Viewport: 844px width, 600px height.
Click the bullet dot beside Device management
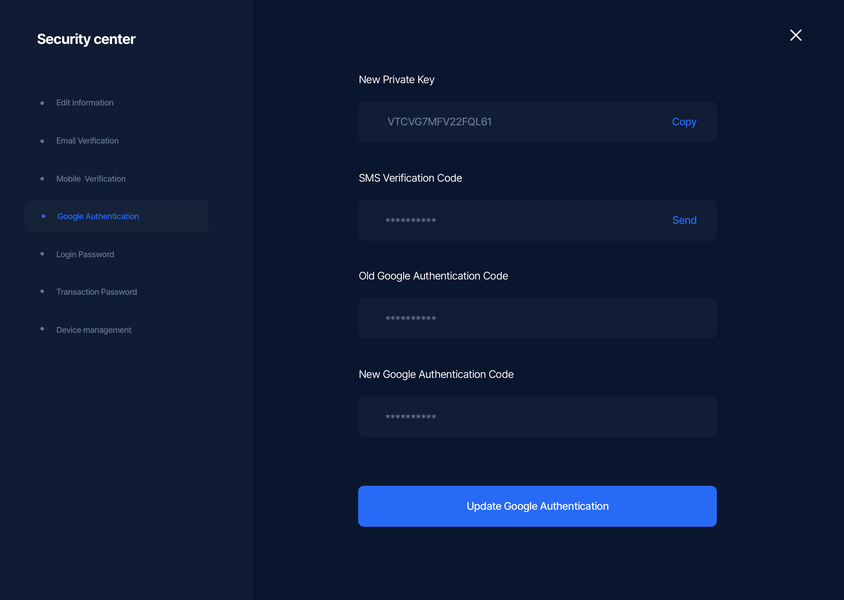coord(42,330)
